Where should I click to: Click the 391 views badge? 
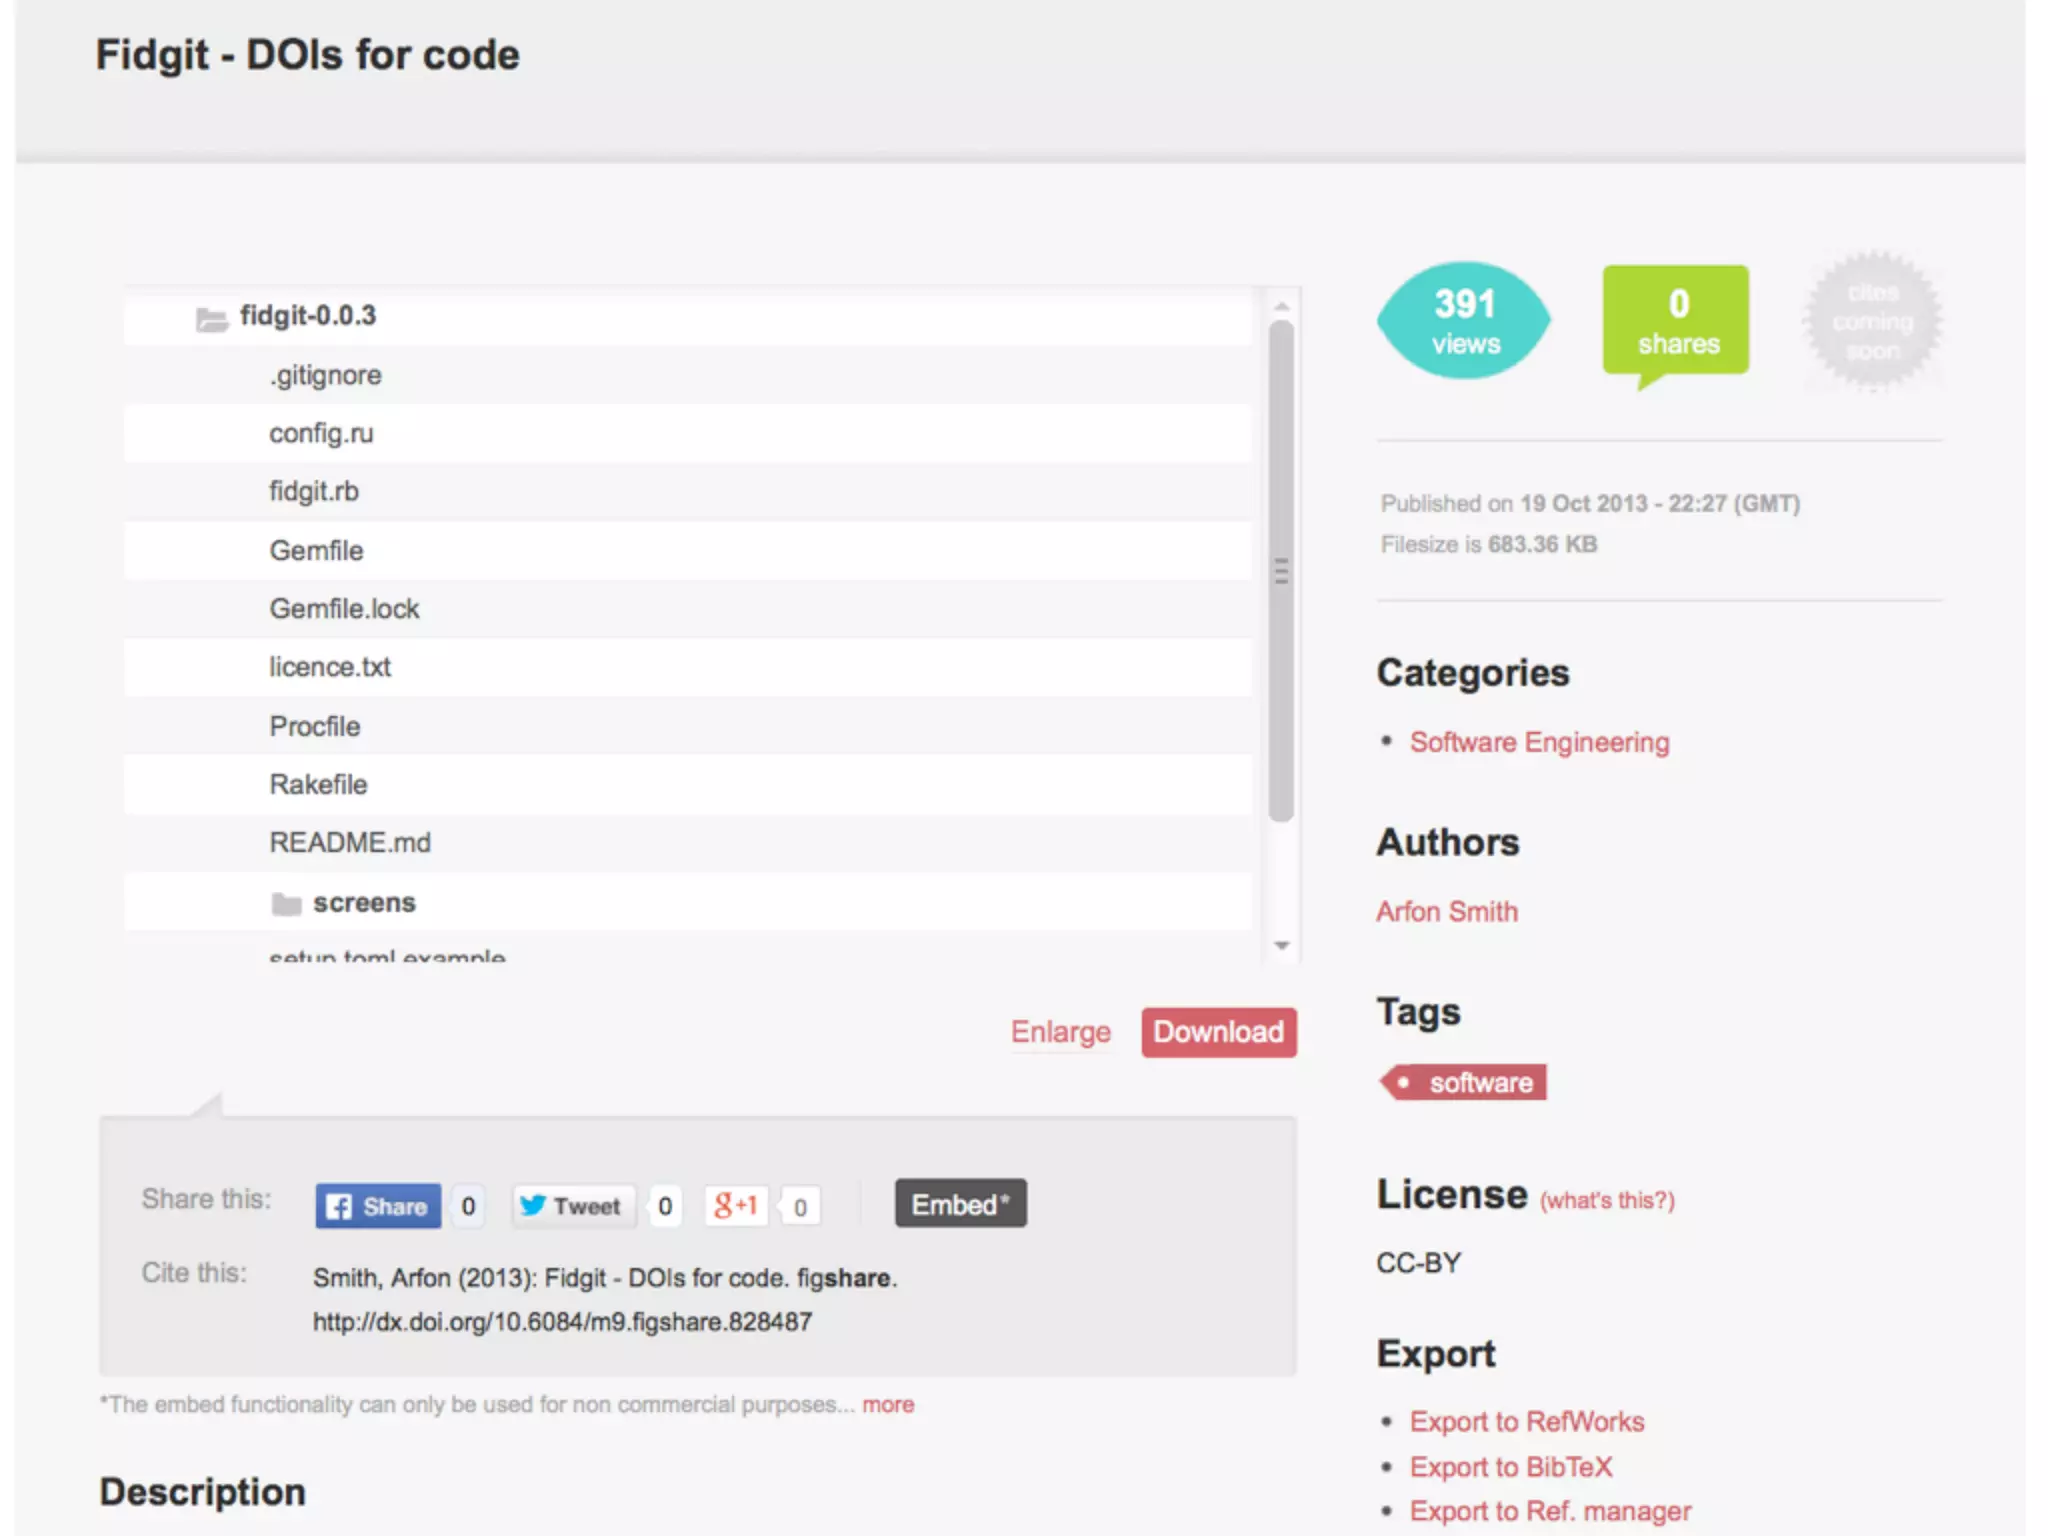(1464, 321)
